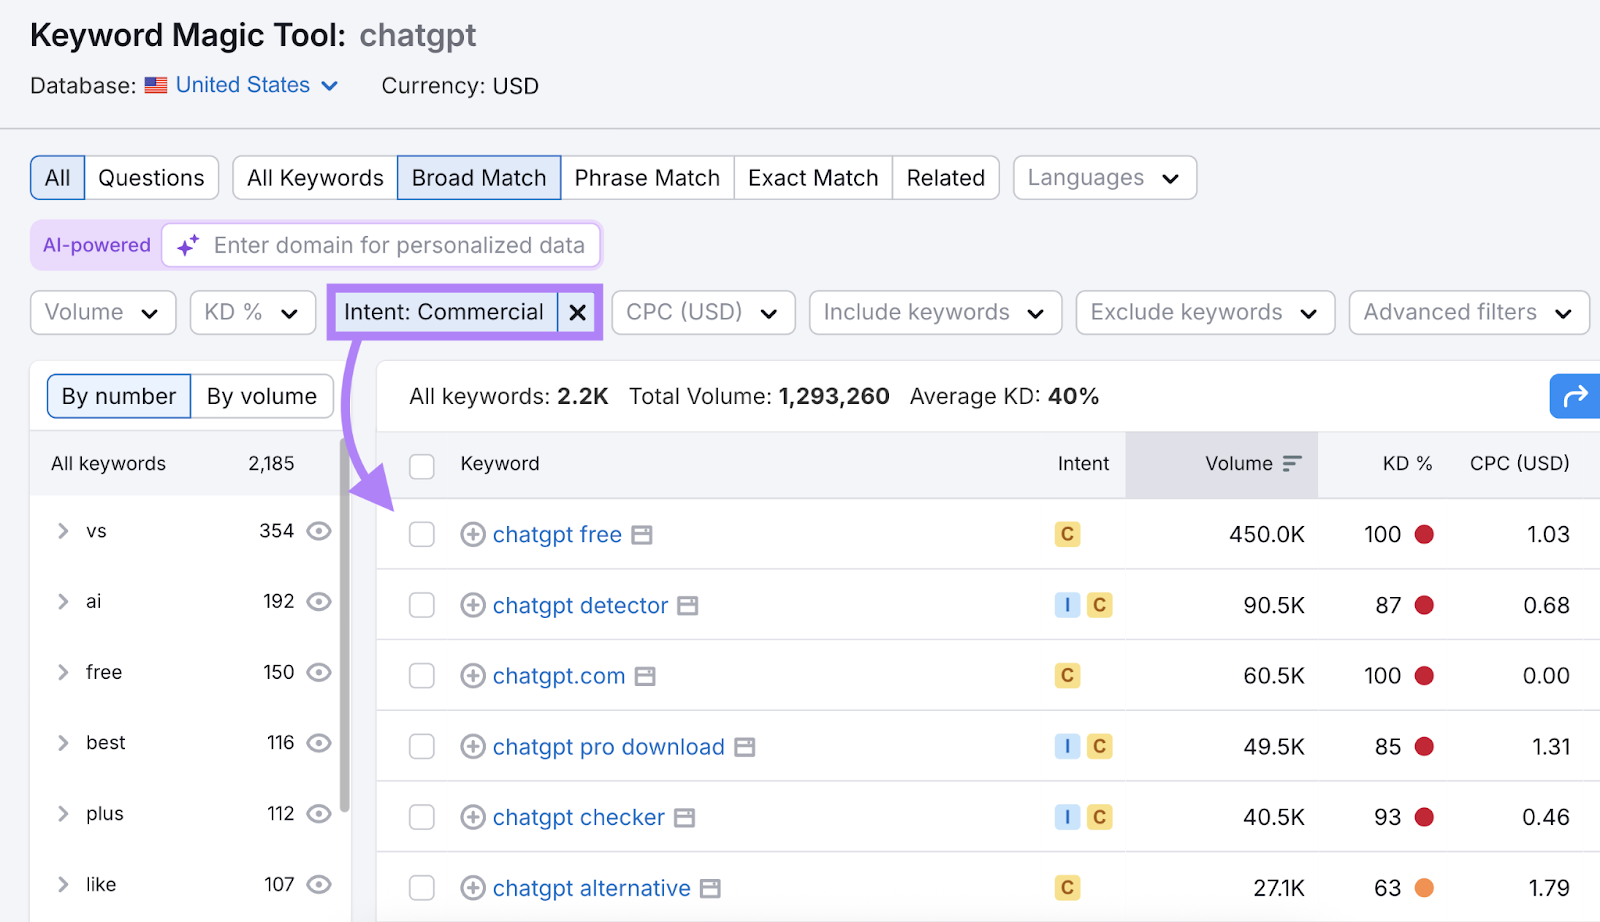Select the Exact Match tab
The height and width of the screenshot is (922, 1600).
(812, 177)
